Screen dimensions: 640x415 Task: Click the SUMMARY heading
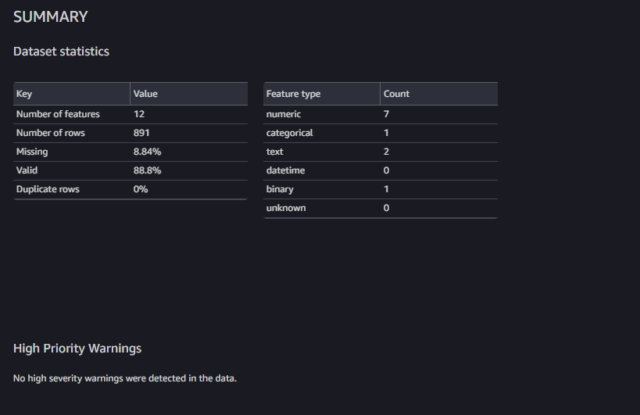pos(51,17)
